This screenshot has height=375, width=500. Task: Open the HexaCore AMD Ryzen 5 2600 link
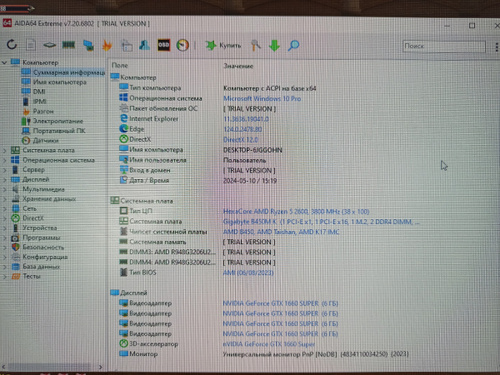click(x=296, y=211)
